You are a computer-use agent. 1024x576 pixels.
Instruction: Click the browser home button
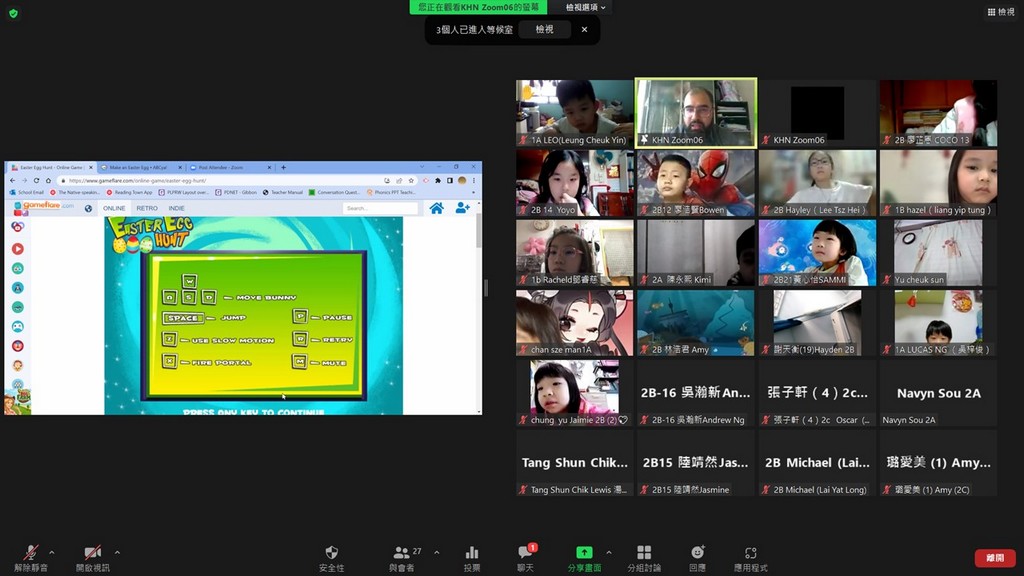(x=48, y=180)
